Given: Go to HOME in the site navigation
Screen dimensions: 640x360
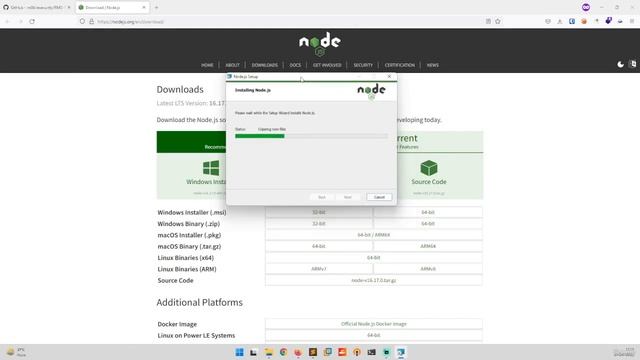Looking at the screenshot, I should coord(207,65).
